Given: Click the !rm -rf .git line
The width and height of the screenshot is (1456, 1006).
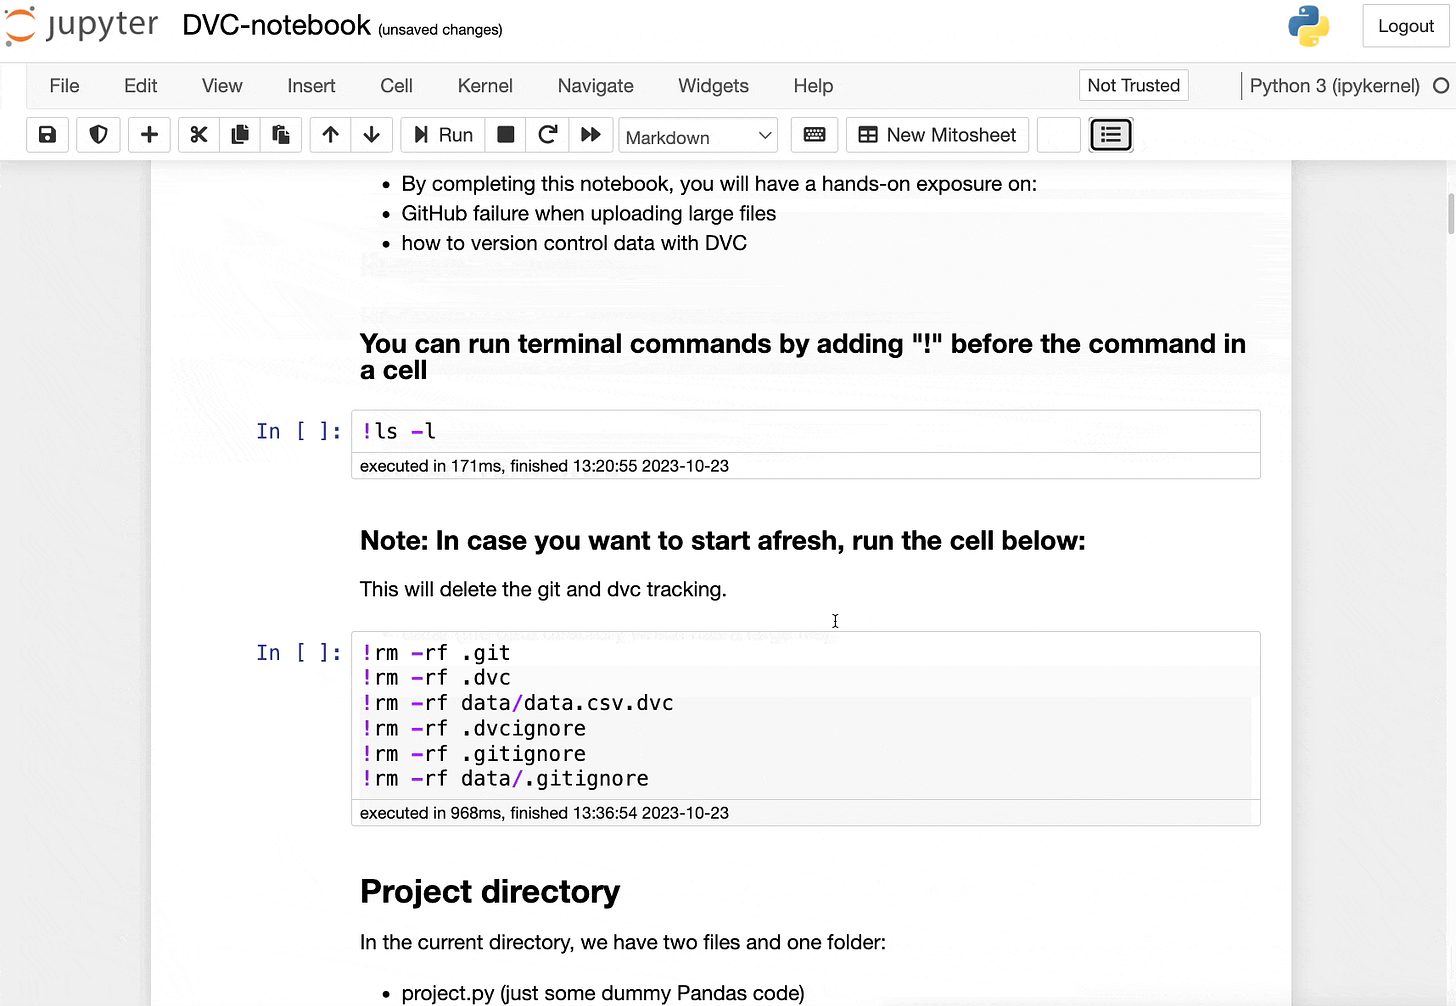Looking at the screenshot, I should pos(436,653).
